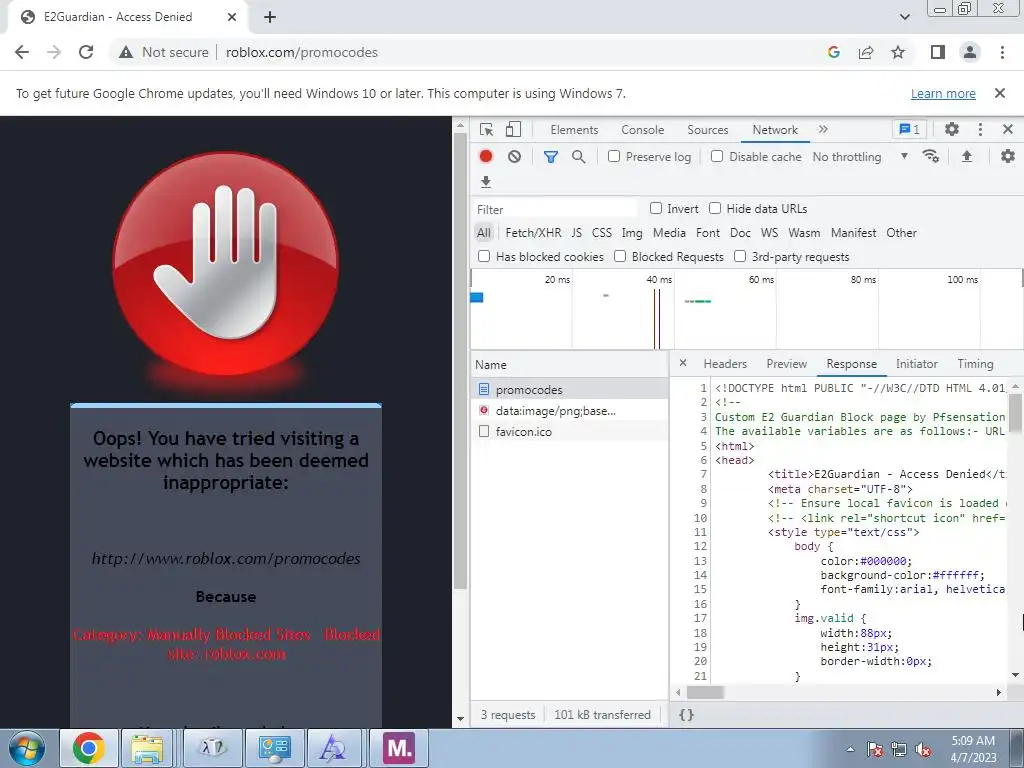1024x768 pixels.
Task: Close the request details pane X
Action: 682,363
